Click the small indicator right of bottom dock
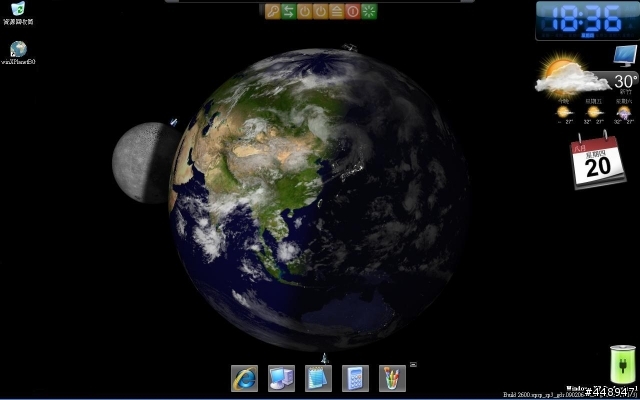The image size is (640, 400). click(x=413, y=364)
